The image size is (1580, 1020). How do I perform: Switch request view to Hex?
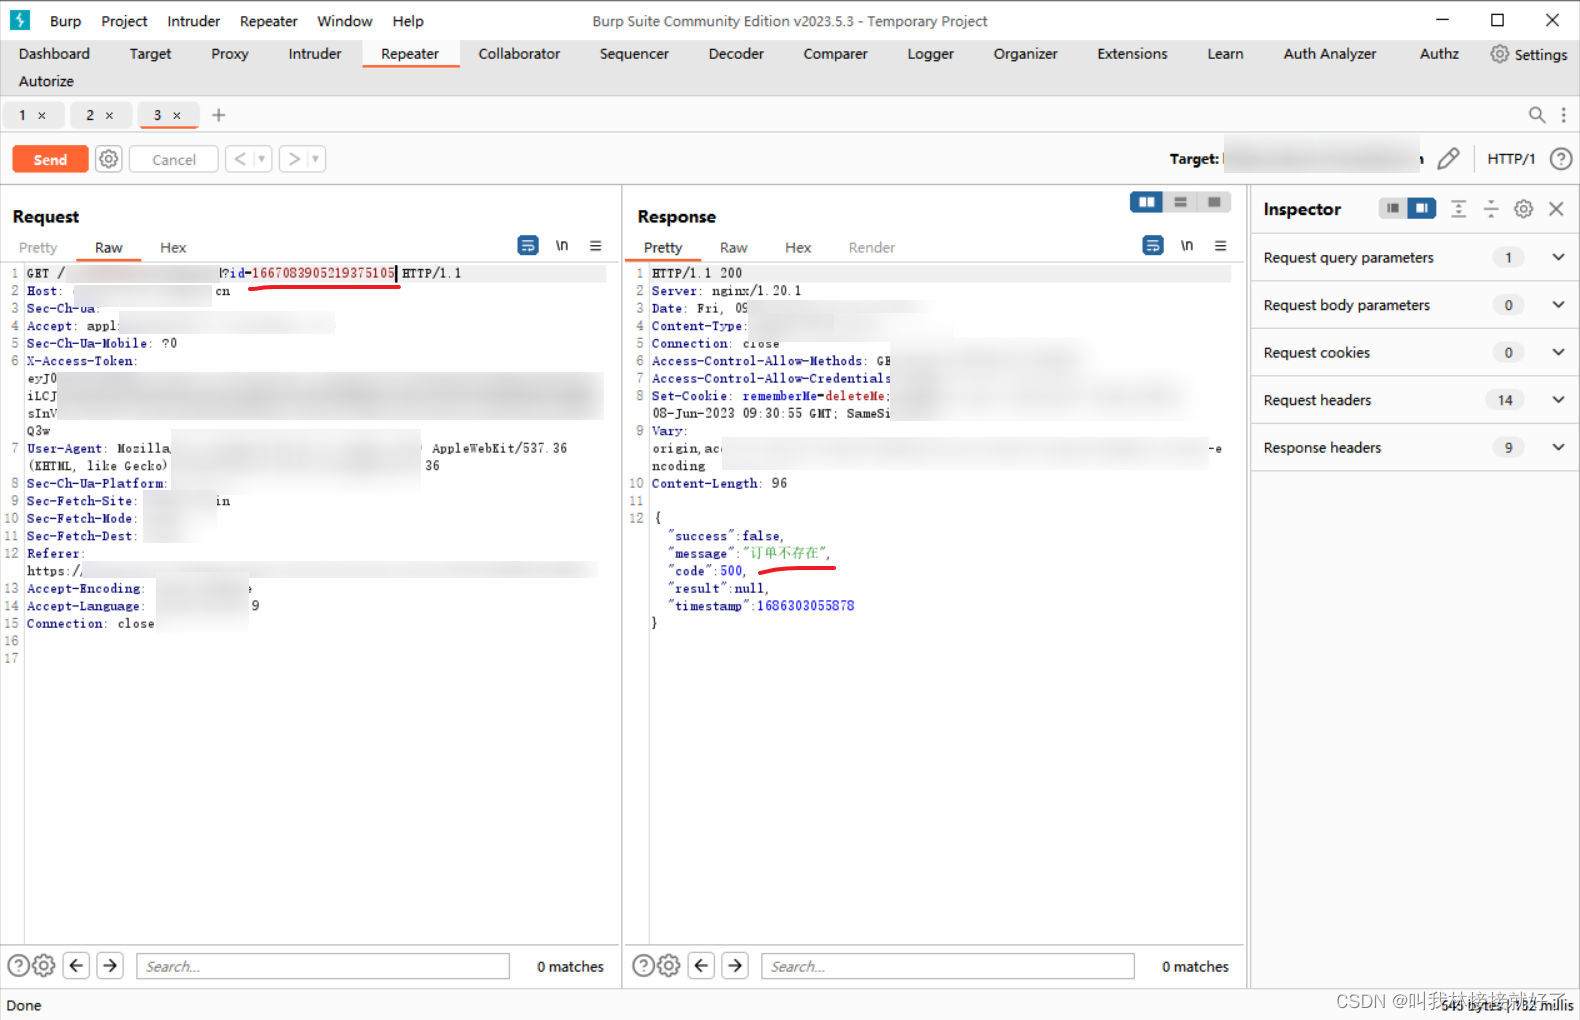[173, 248]
